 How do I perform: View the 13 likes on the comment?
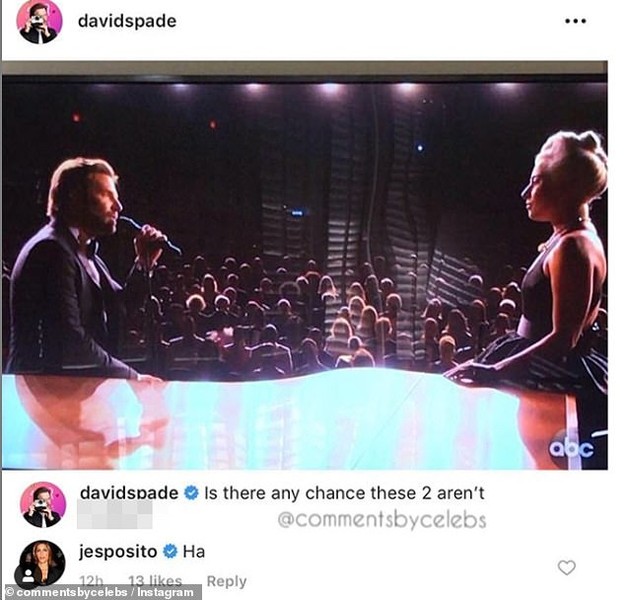155,581
